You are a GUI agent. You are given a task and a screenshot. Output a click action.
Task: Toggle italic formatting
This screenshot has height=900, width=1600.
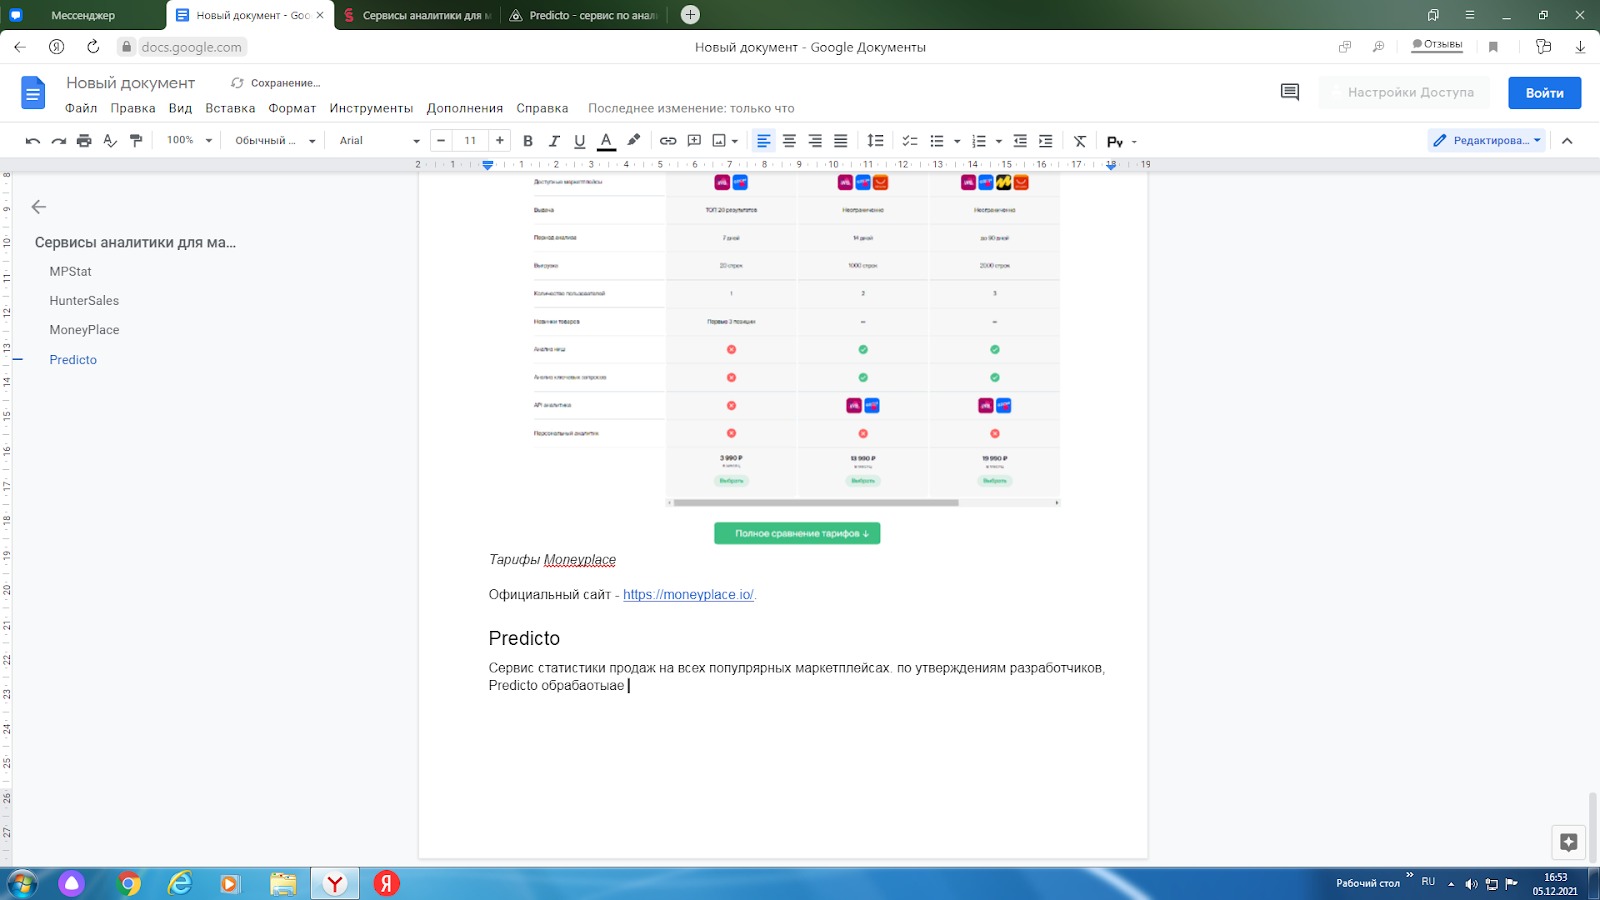[554, 141]
